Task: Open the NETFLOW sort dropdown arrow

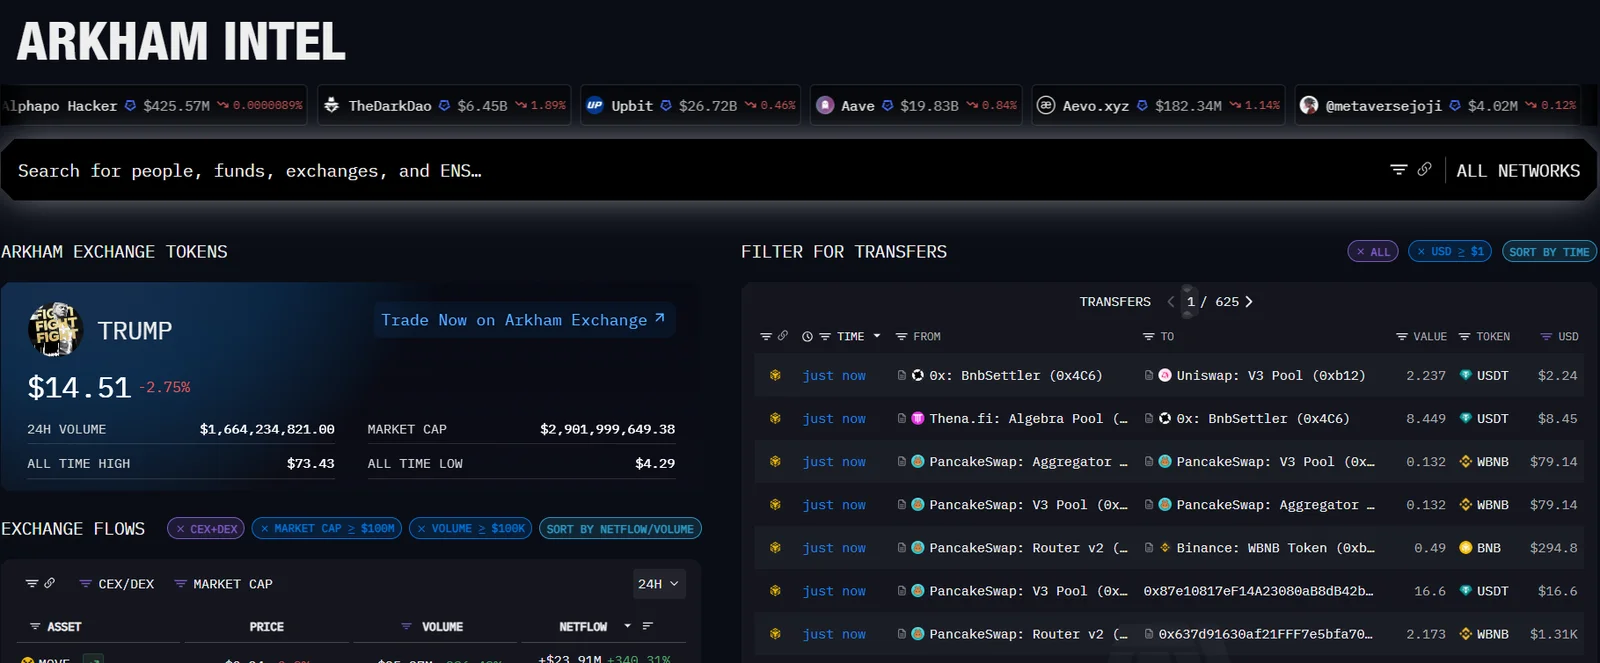Action: [x=627, y=626]
